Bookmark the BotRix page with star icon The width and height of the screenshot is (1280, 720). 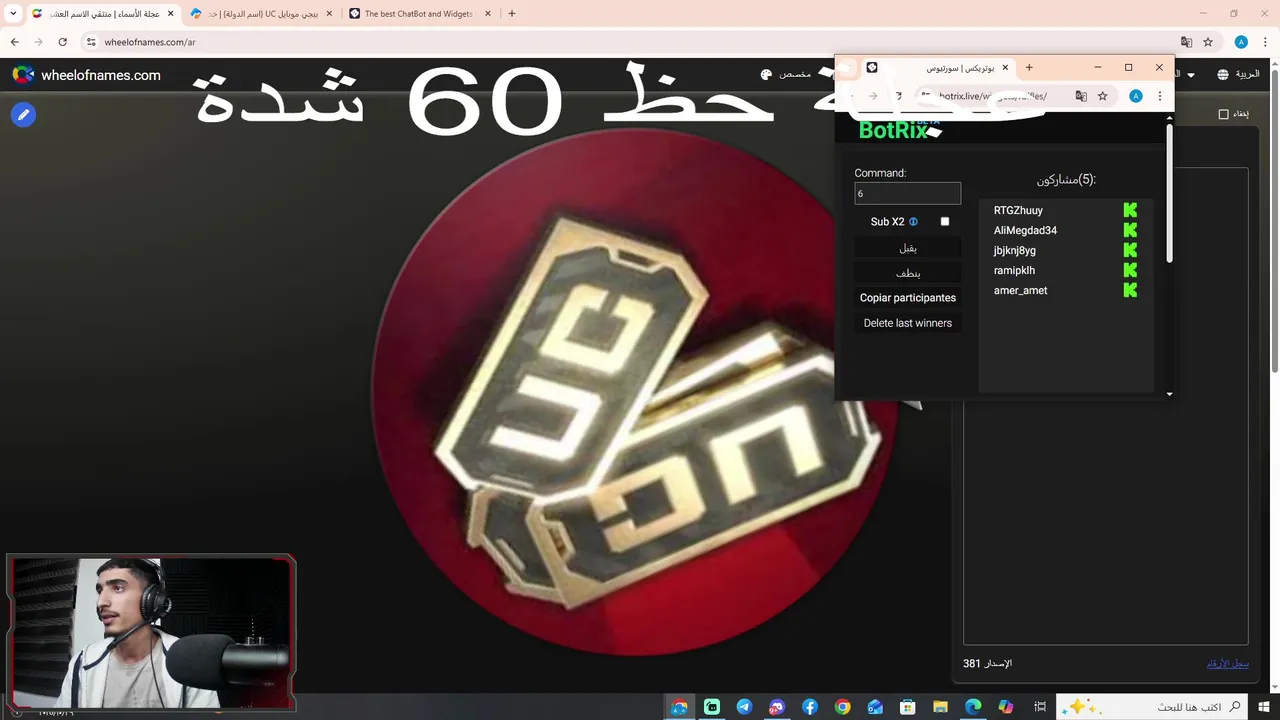point(1103,96)
